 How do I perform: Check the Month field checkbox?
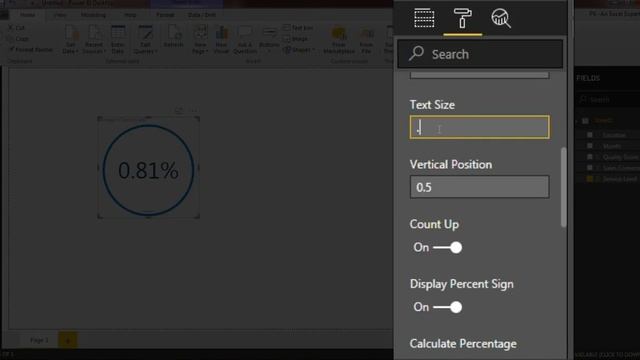click(x=590, y=146)
